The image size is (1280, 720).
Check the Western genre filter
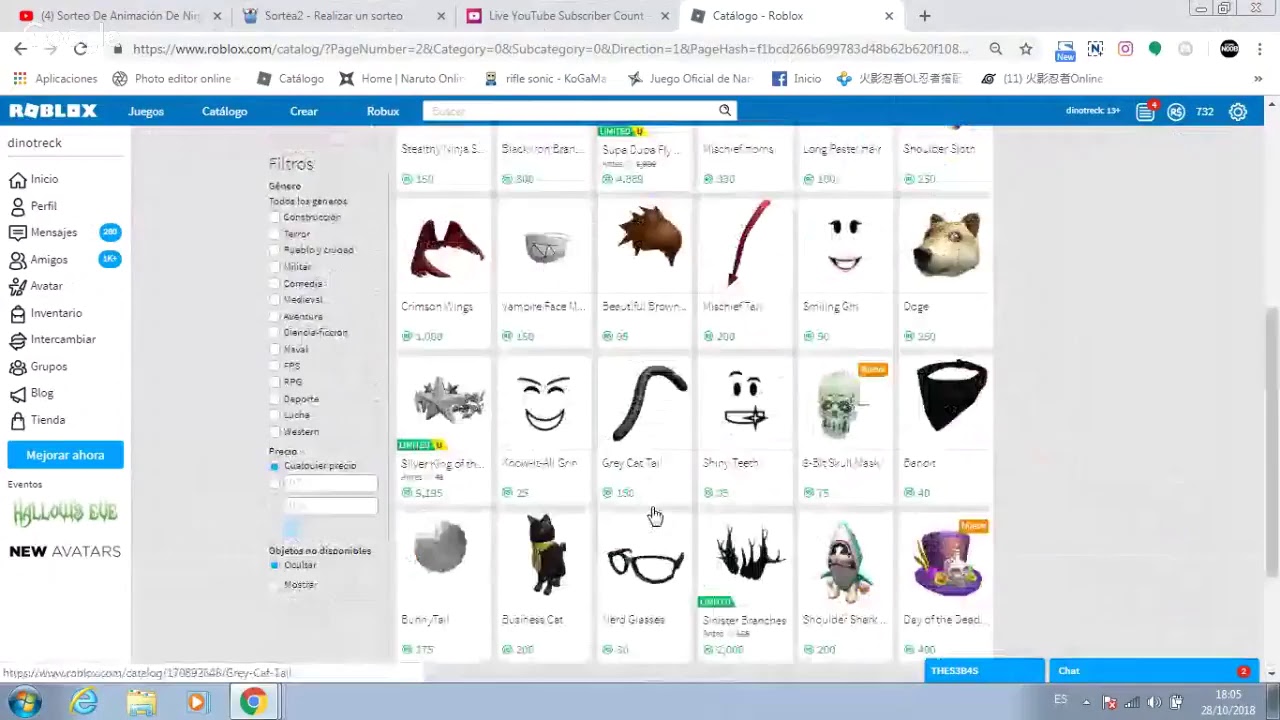(x=275, y=432)
